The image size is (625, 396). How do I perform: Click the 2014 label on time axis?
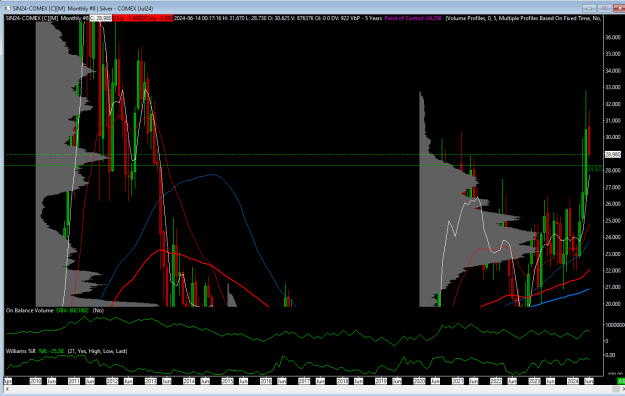click(189, 381)
